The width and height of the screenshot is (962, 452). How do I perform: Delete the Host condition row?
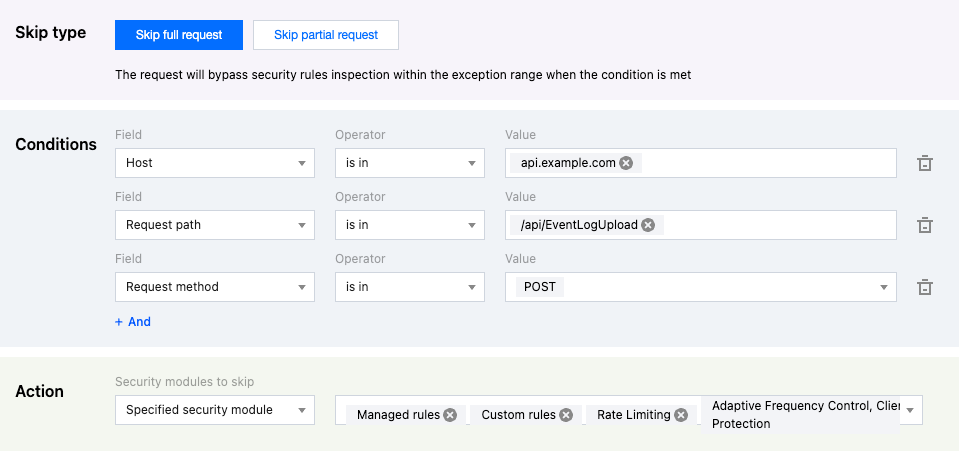(925, 163)
